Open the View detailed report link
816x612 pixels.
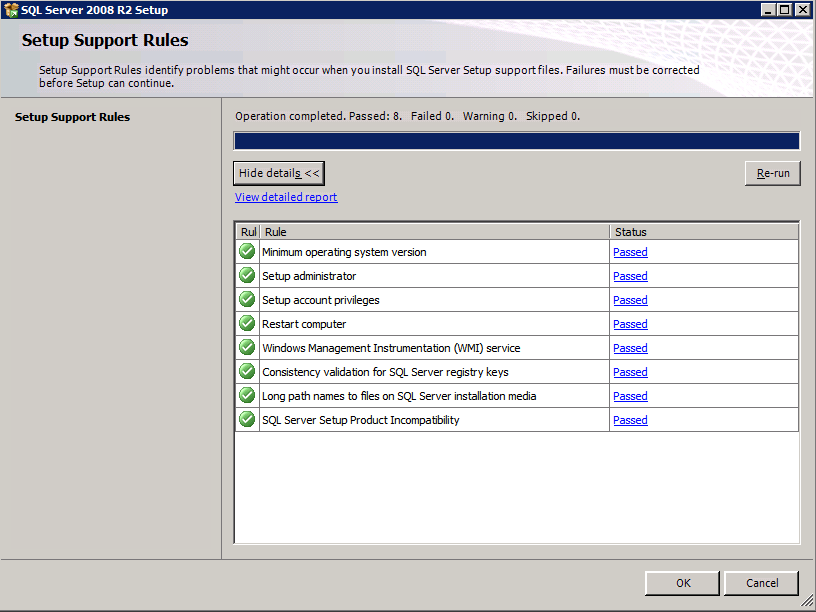coord(286,197)
